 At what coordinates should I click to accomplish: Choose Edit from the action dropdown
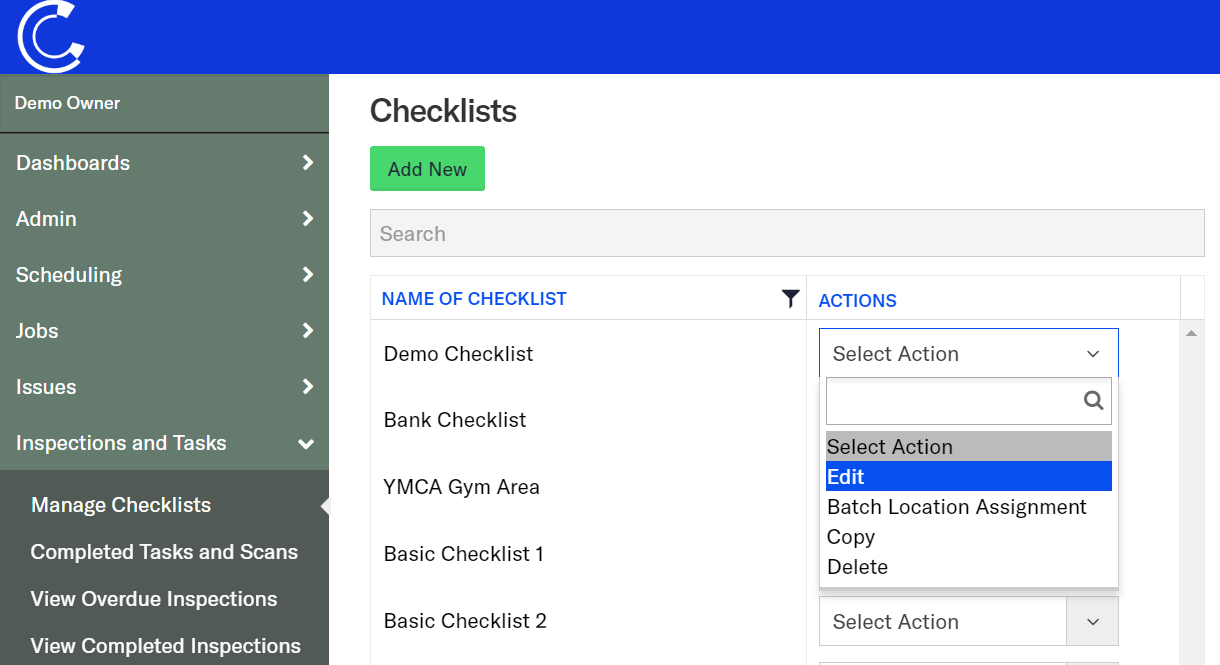coord(967,477)
